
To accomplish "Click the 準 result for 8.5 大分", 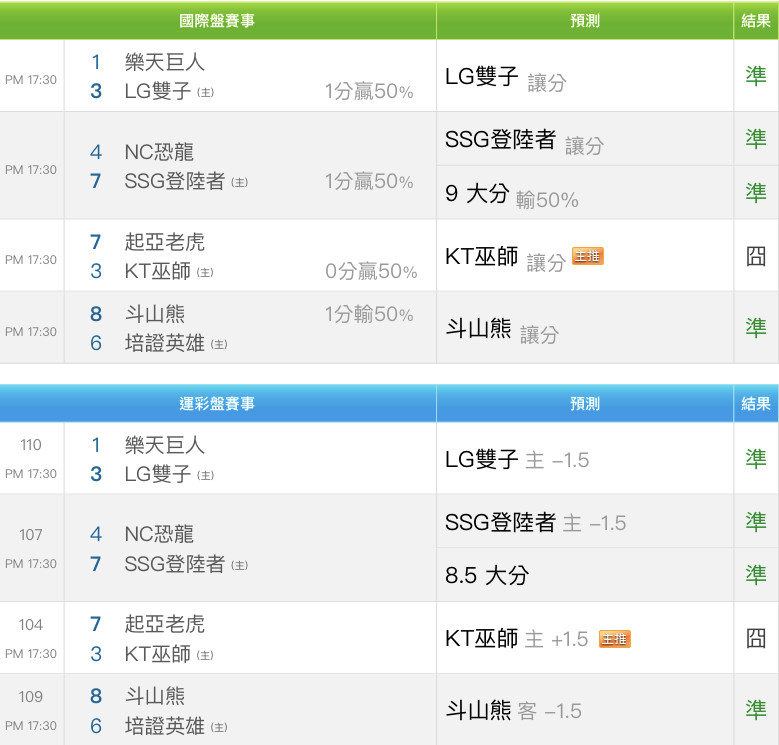I will (756, 575).
